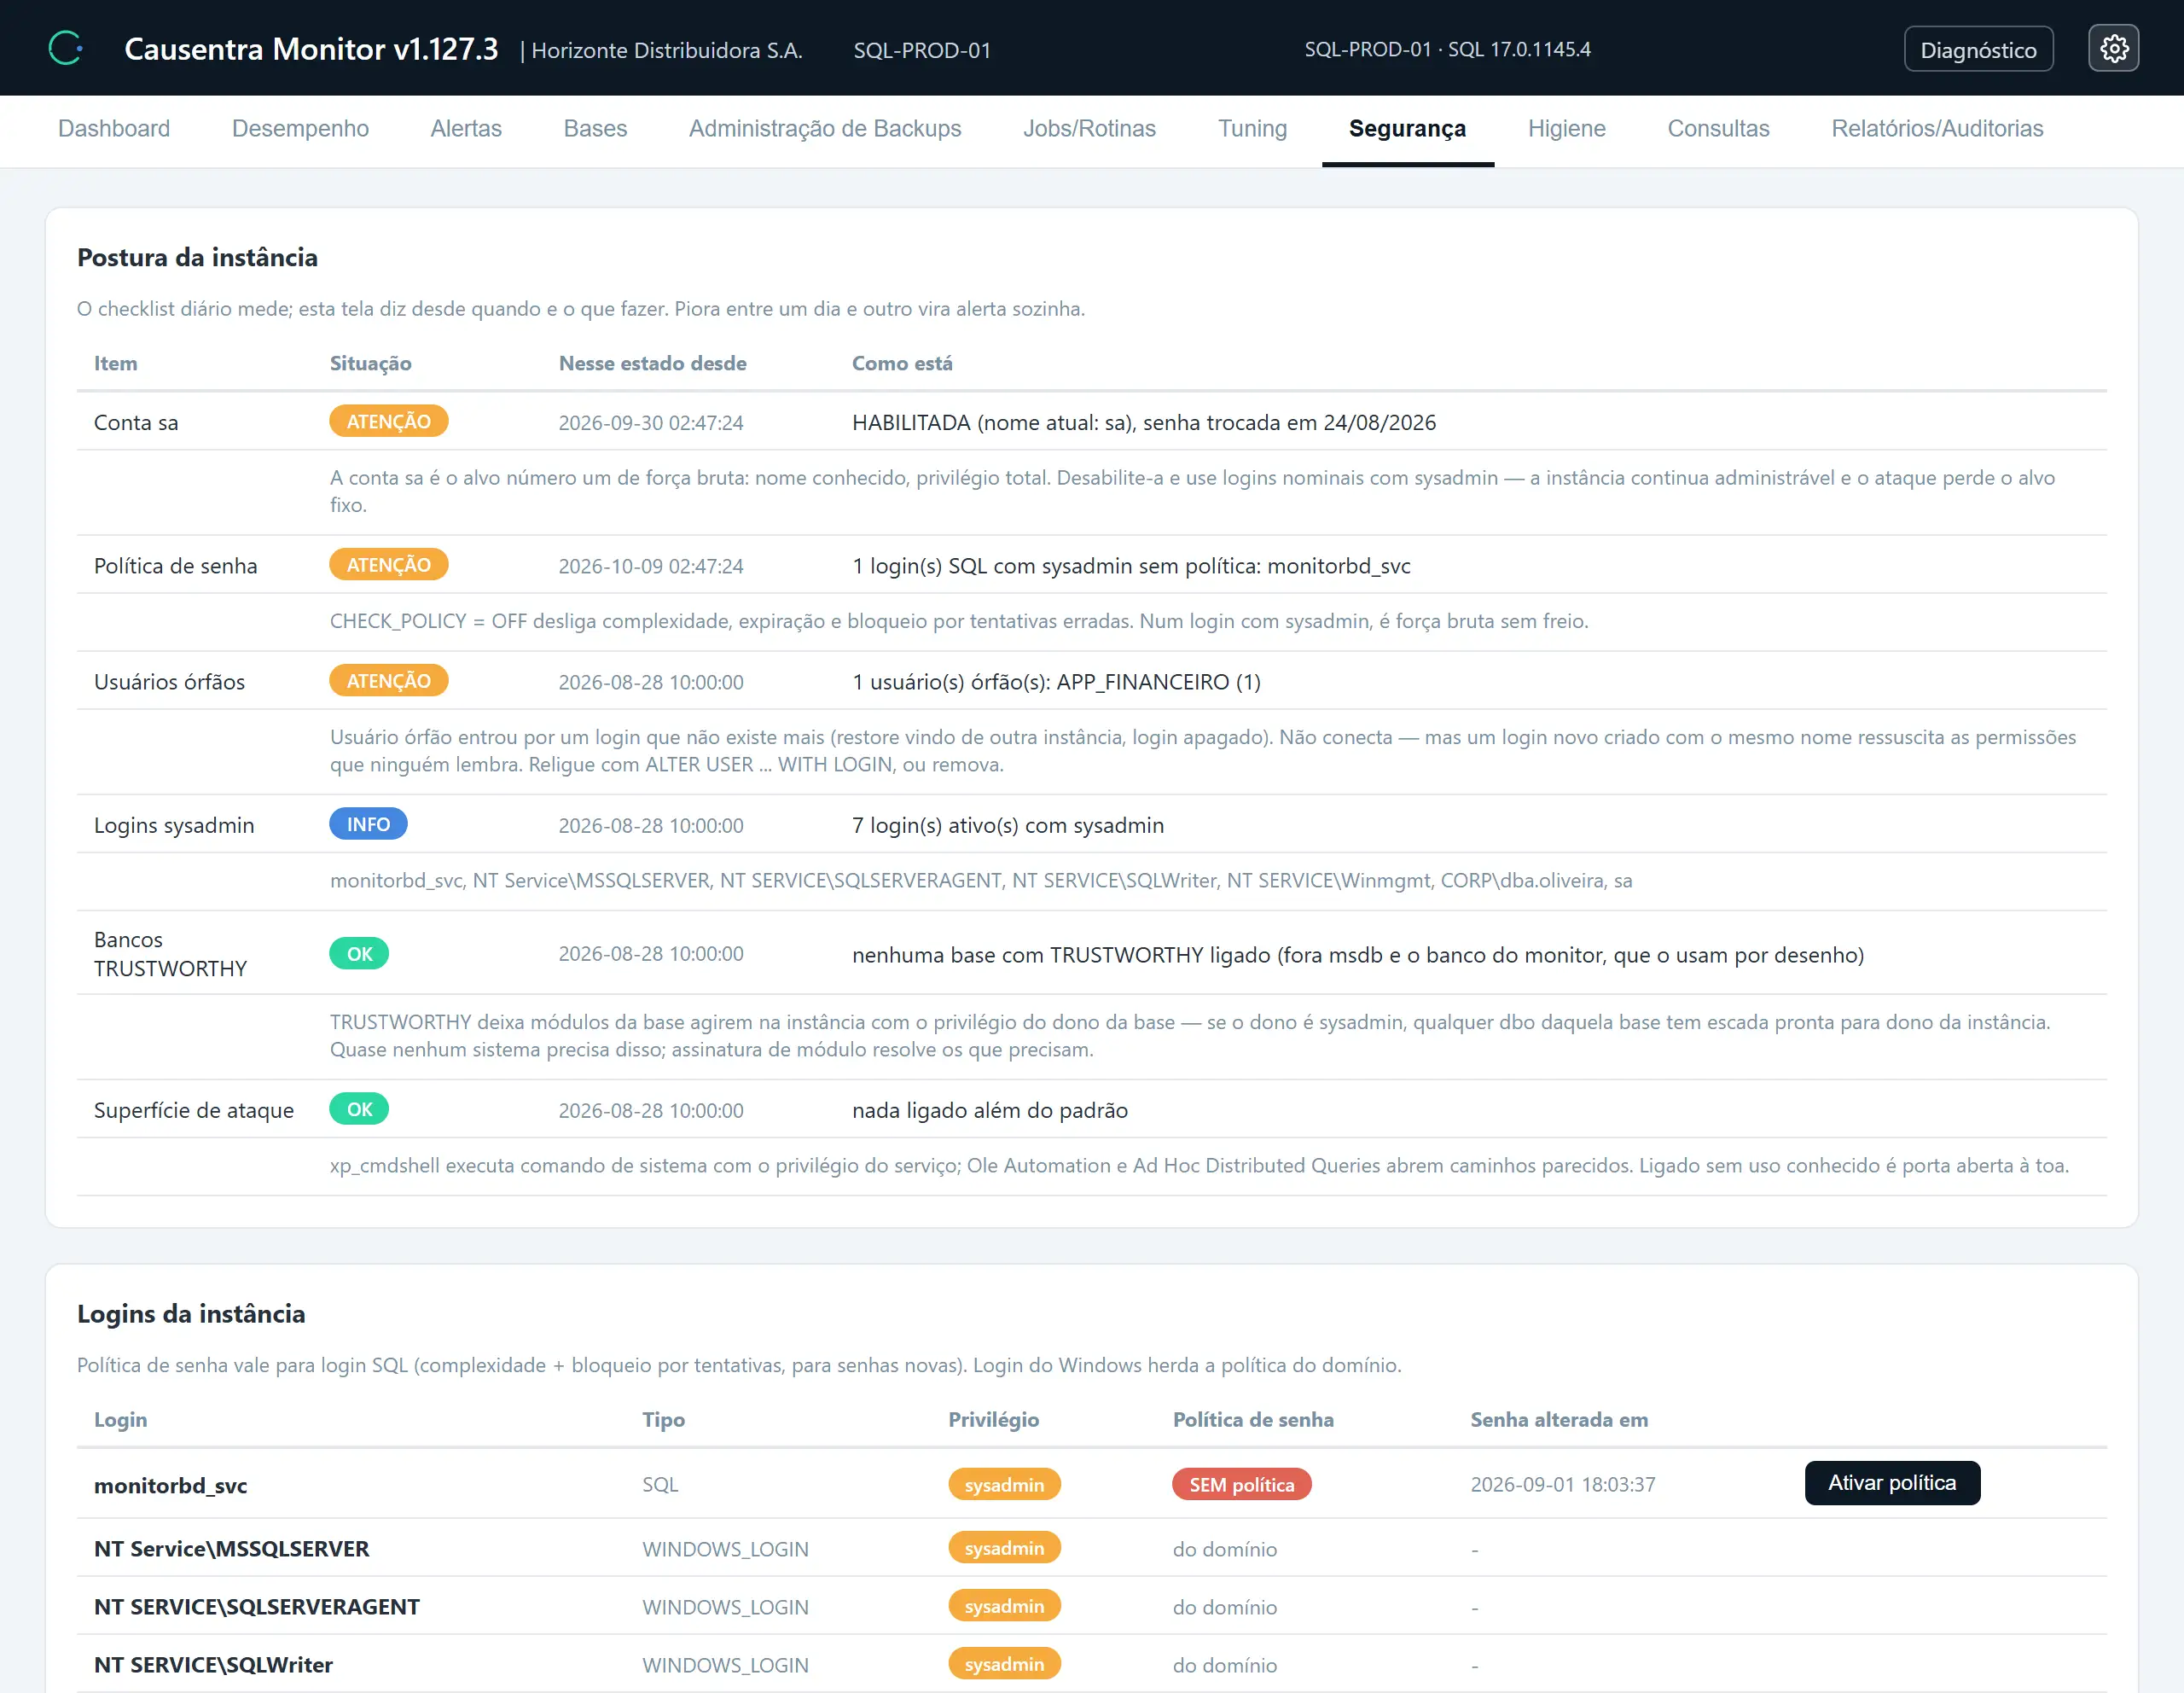Click OK badge for Superfície de ataque
This screenshot has width=2184, height=1693.
(x=359, y=1108)
